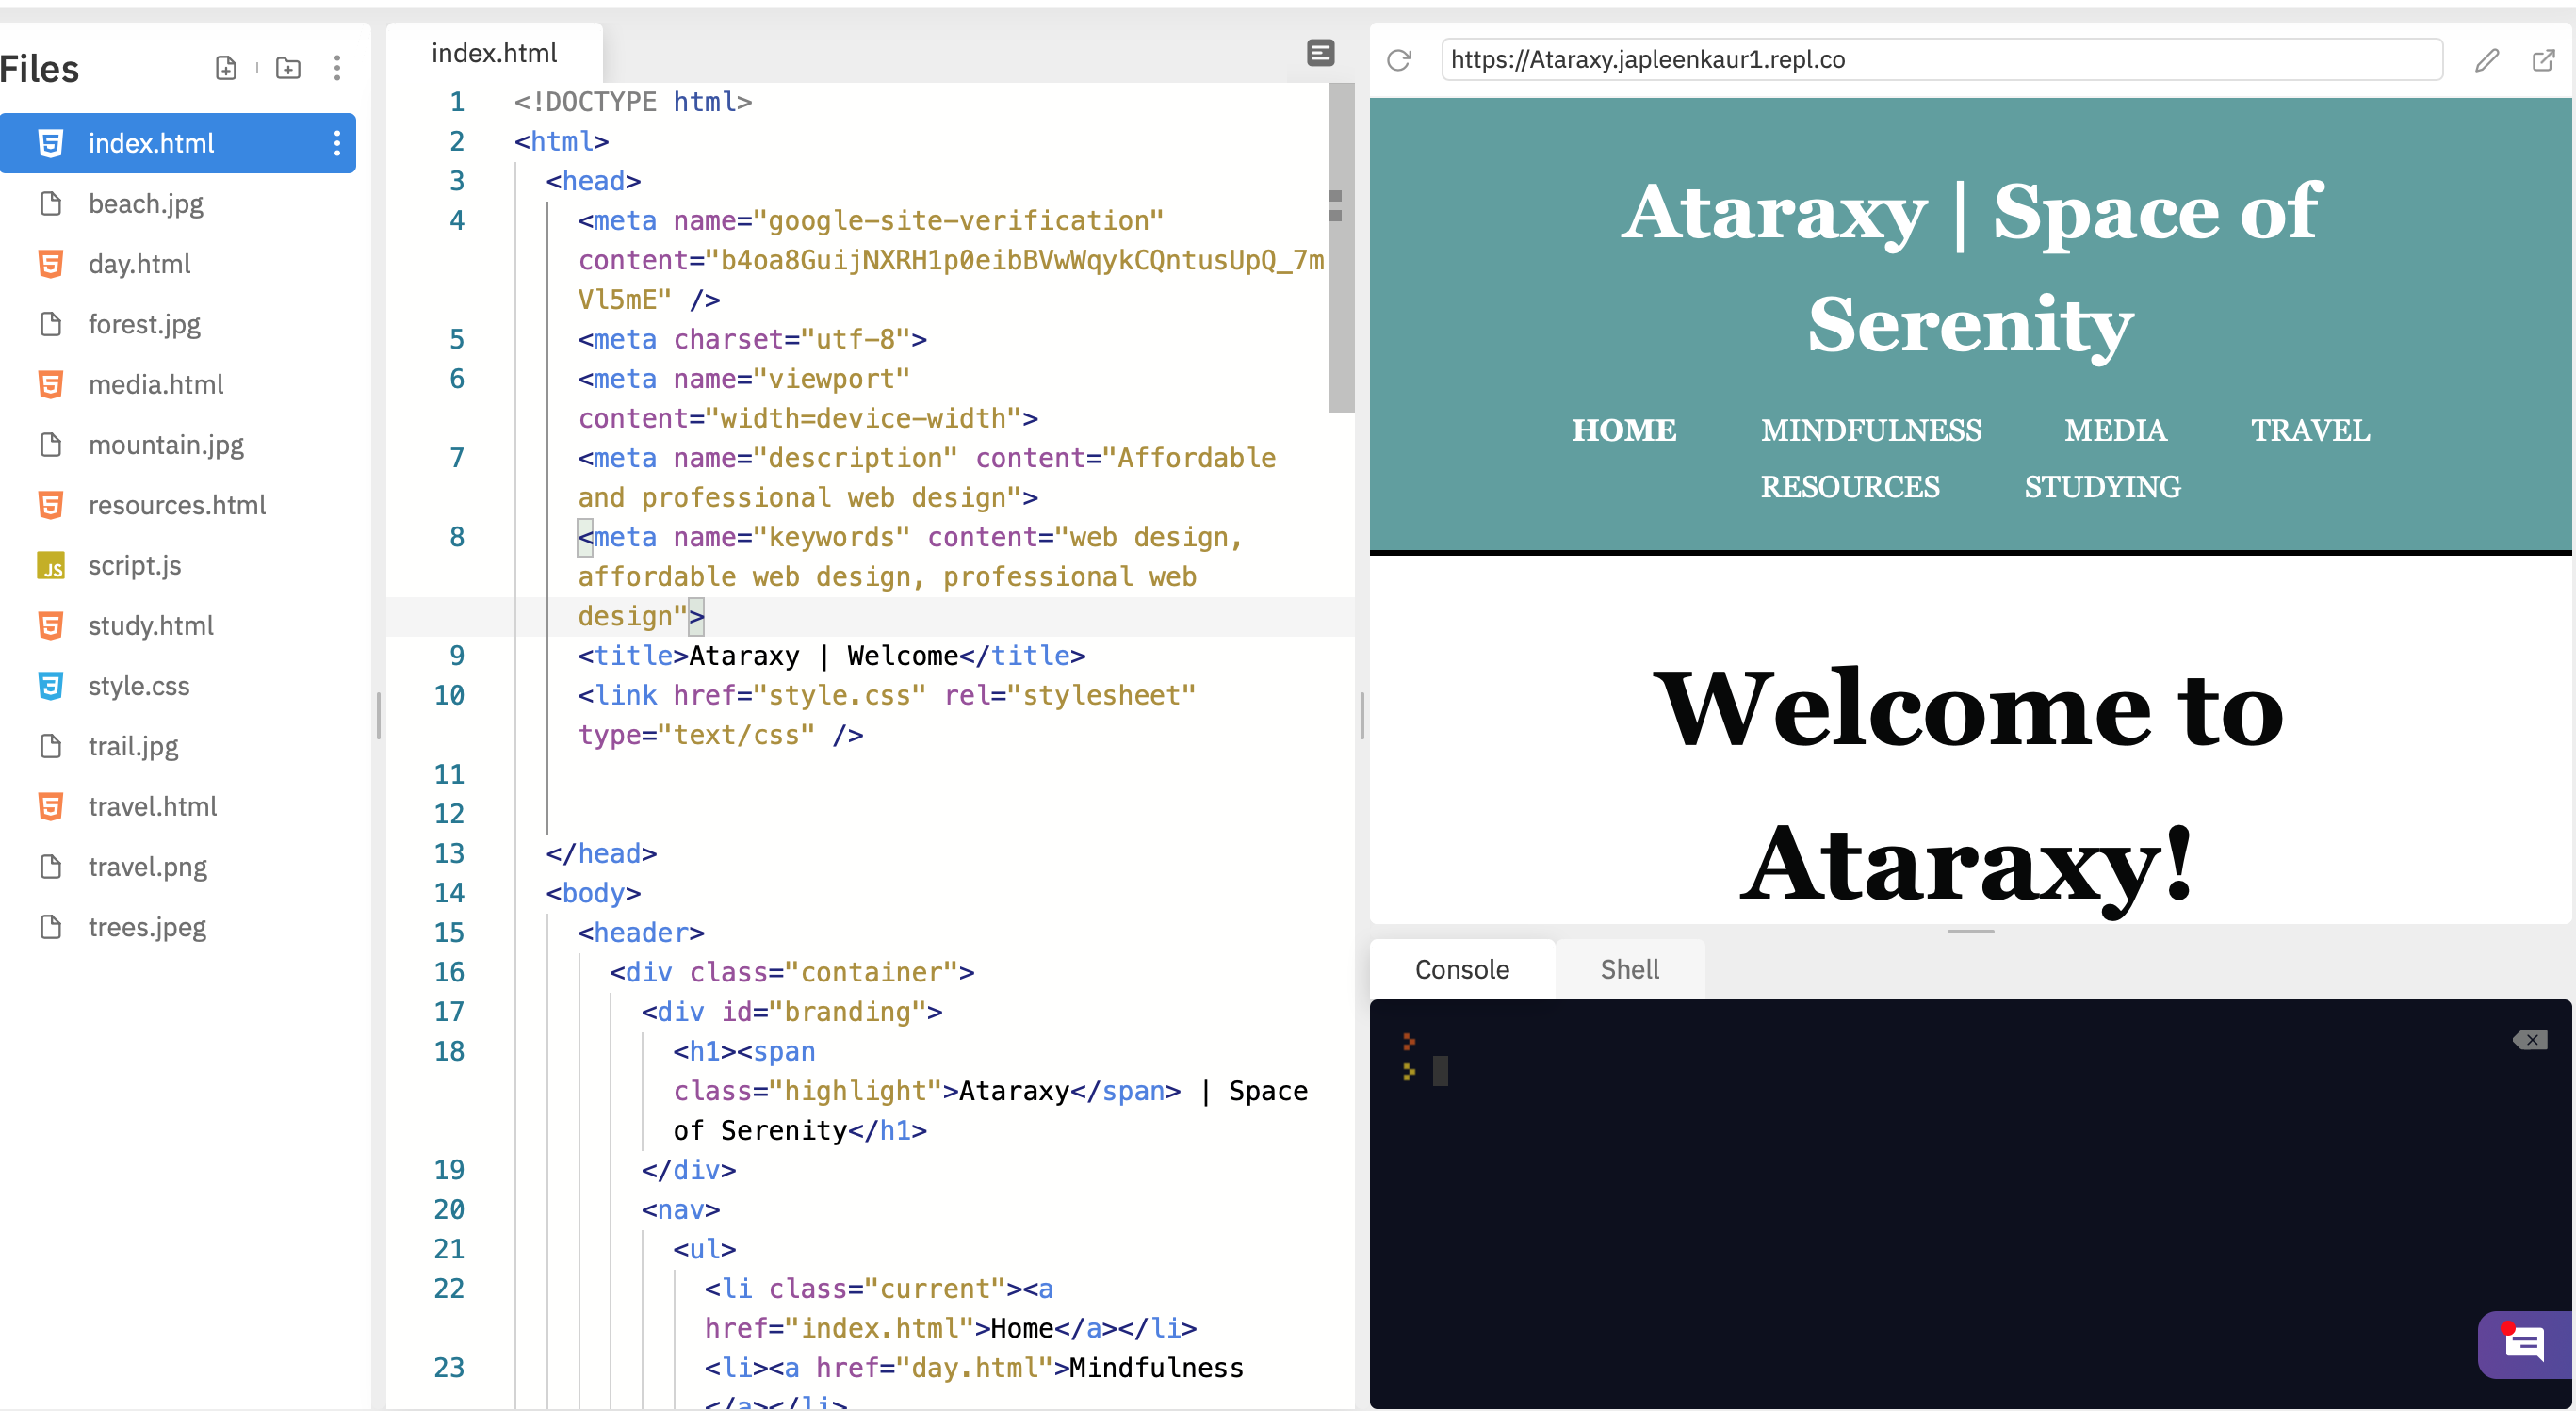Switch to the Shell tab
This screenshot has height=1411, width=2576.
1629,968
